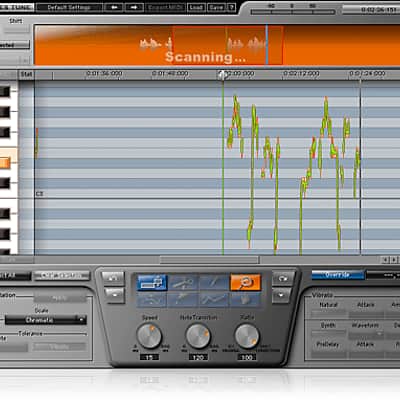The width and height of the screenshot is (400, 400).
Task: Click the 0:02:12.000 ruler time label
Action: tap(302, 73)
